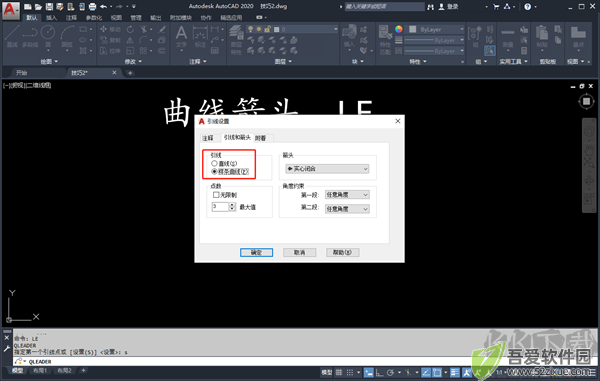The image size is (600, 381).
Task: Click the Measure (测量) utility tool
Action: coord(508,38)
